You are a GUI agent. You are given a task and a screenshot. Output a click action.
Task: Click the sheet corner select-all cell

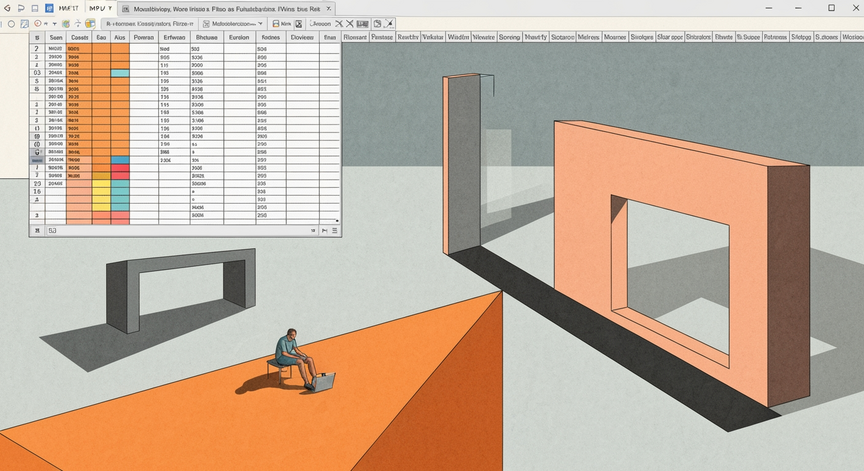(37, 37)
